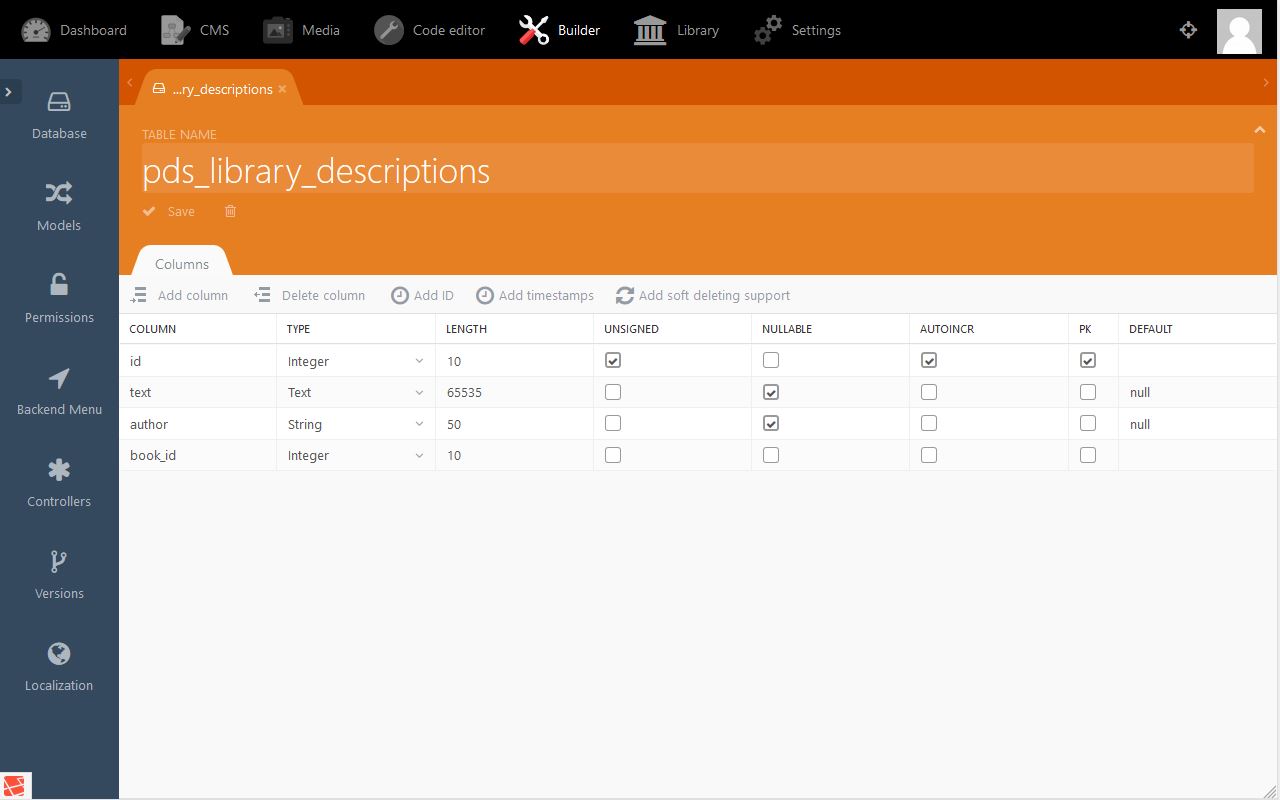Open Localization globe icon
Viewport: 1280px width, 800px height.
click(59, 654)
